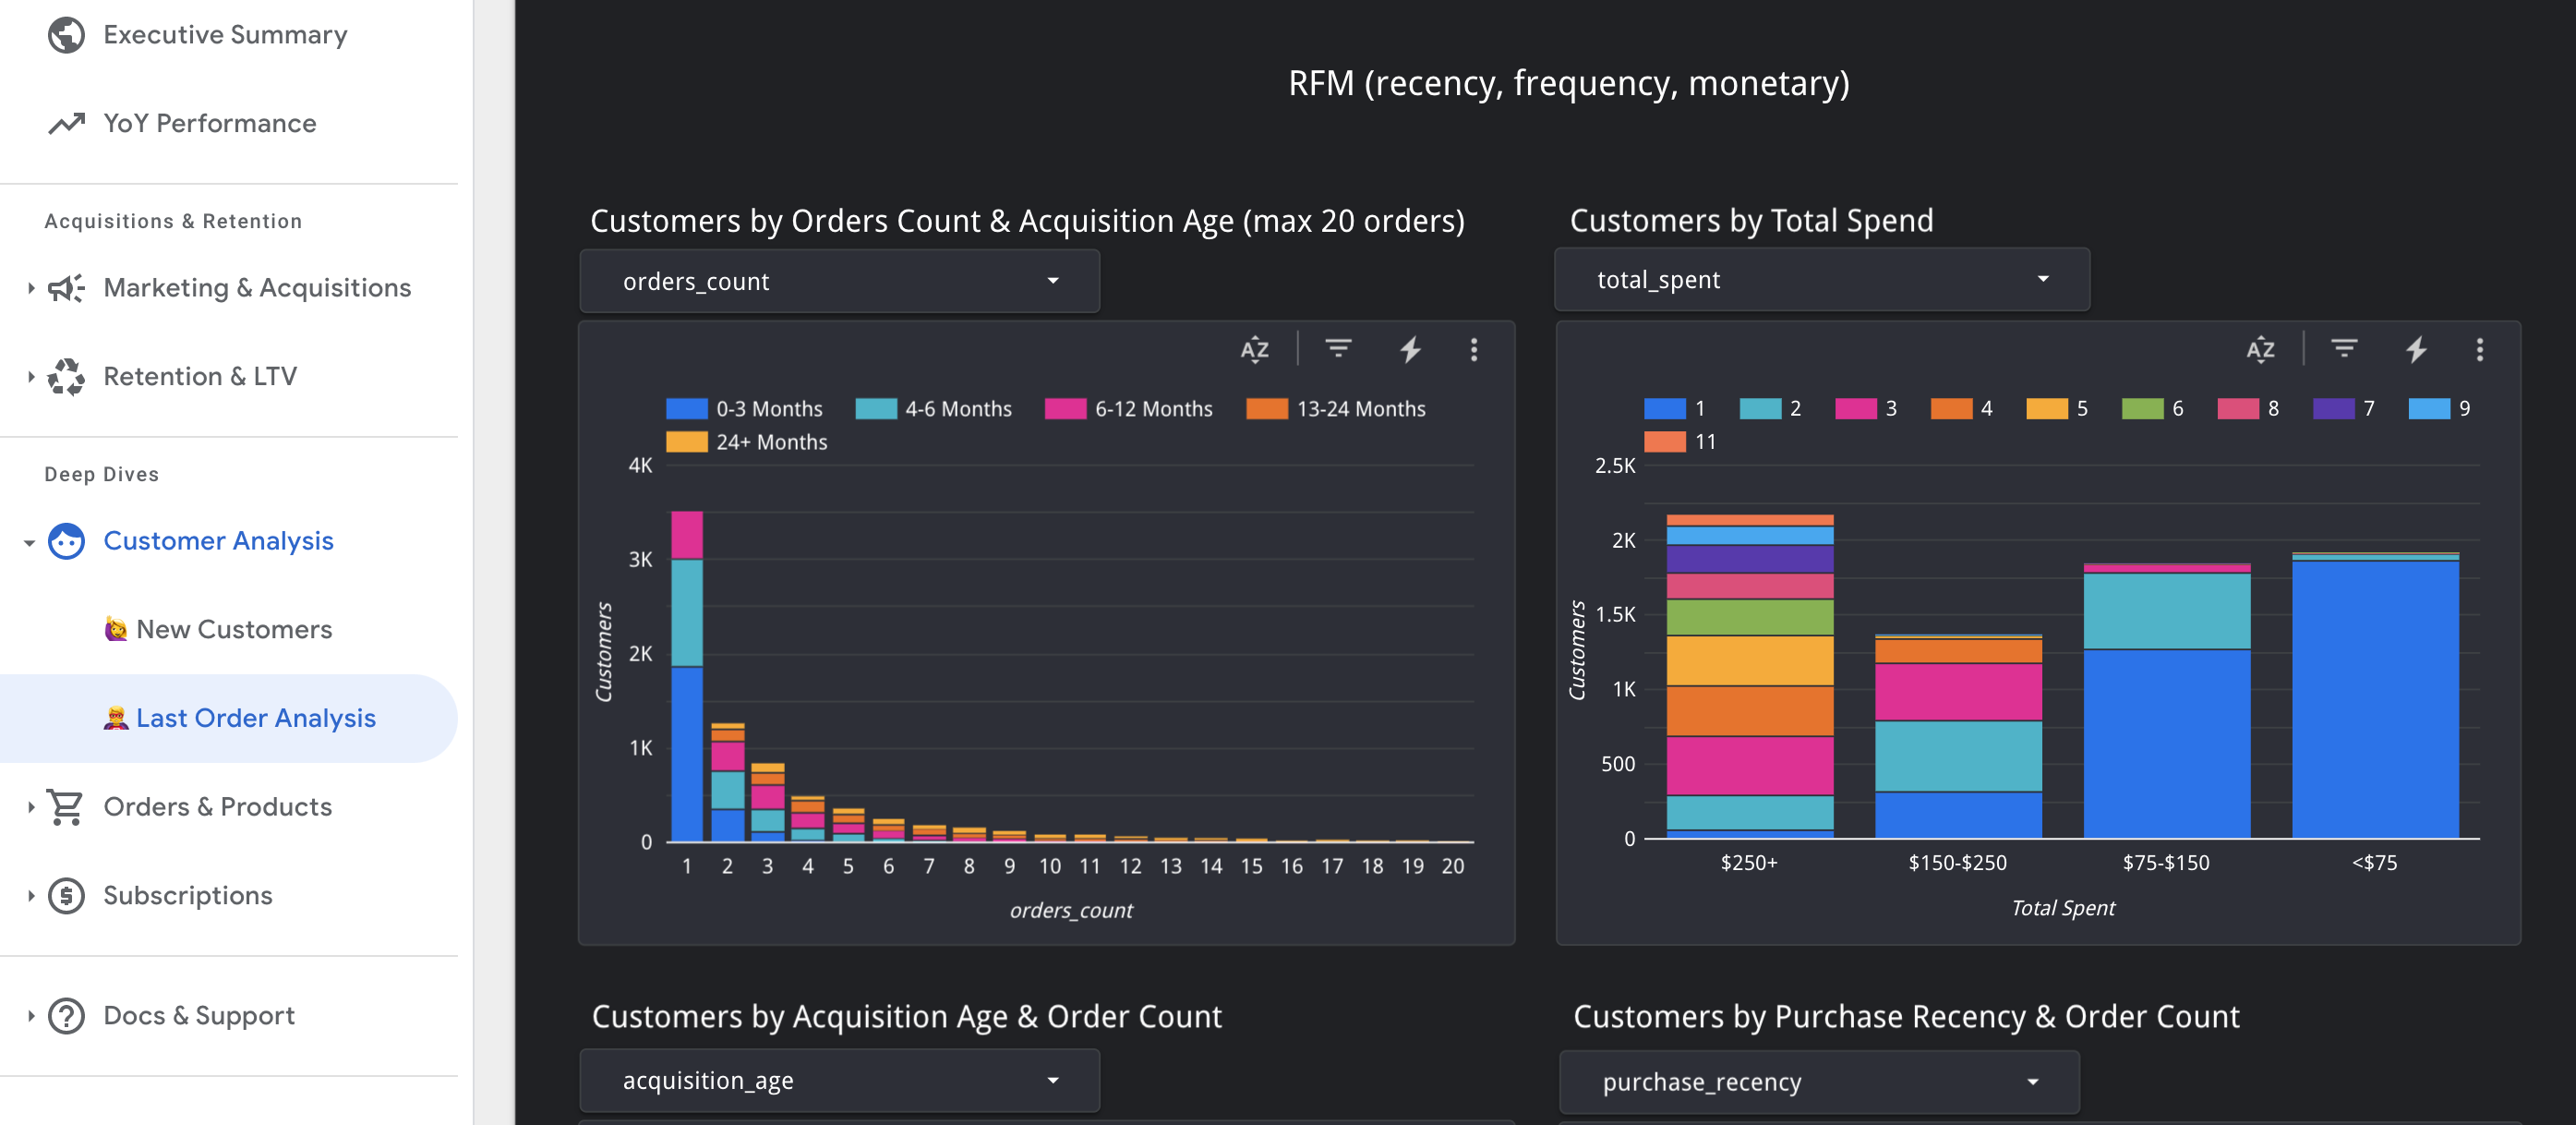
Task: Click the Executive Summary globe icon
Action: pyautogui.click(x=66, y=35)
